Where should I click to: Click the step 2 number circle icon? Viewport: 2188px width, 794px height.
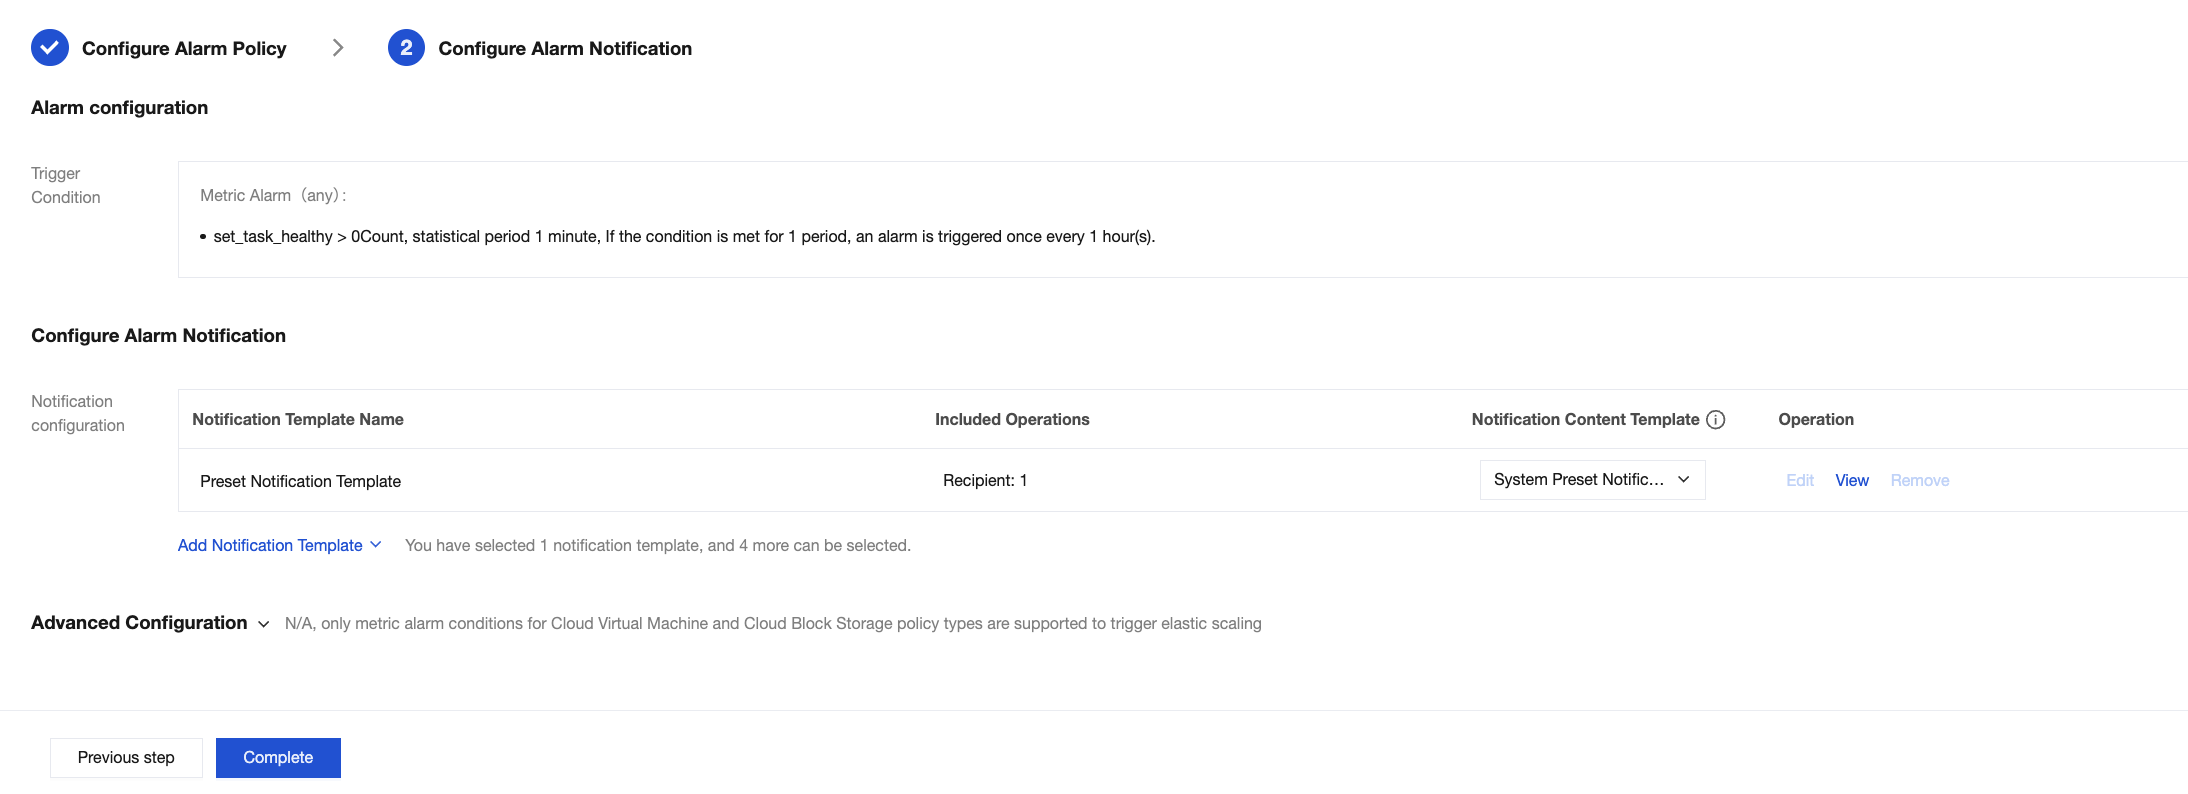406,48
